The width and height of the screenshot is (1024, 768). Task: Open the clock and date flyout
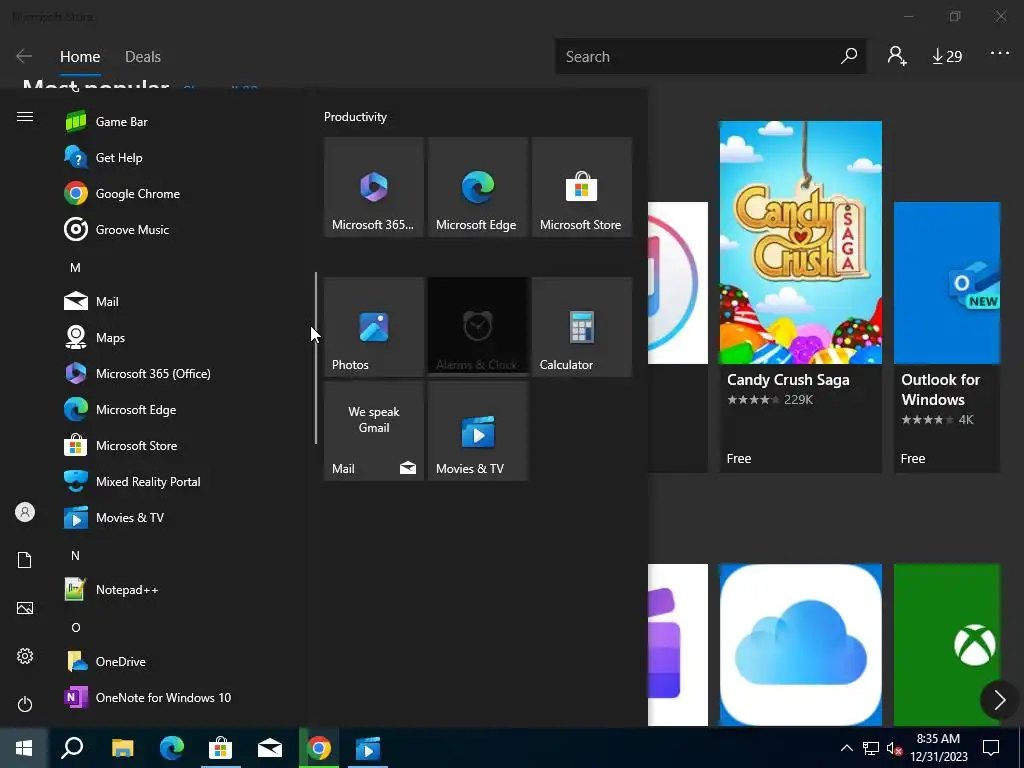pos(938,748)
